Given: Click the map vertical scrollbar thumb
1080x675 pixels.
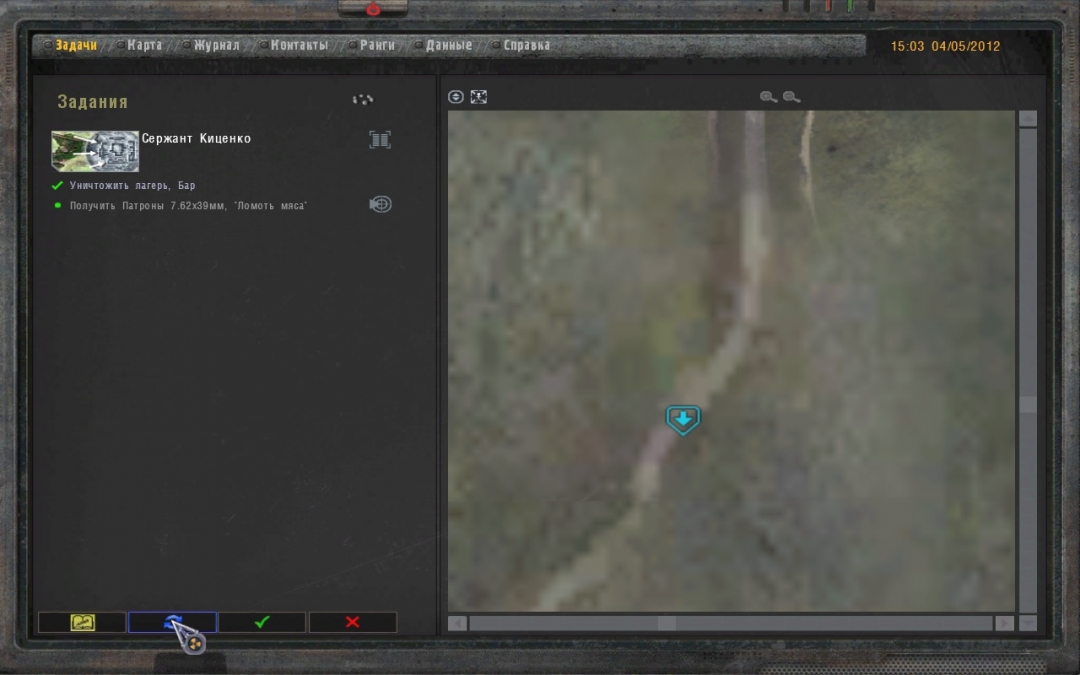Looking at the screenshot, I should pos(1028,404).
